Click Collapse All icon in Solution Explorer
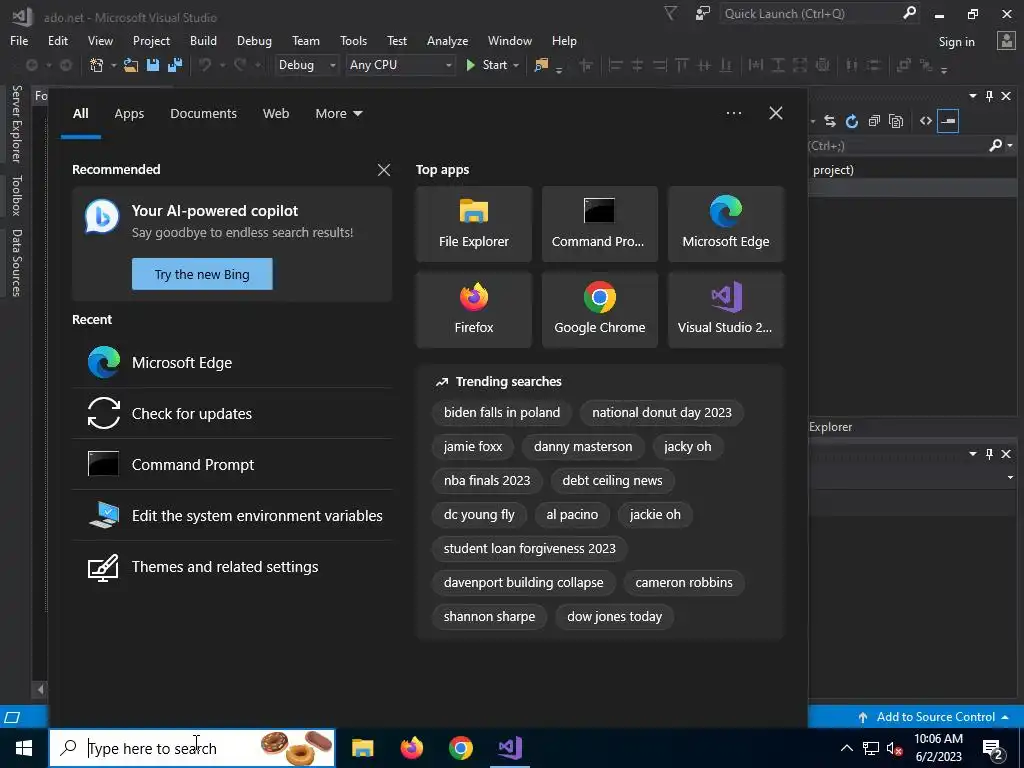The image size is (1024, 768). pos(874,121)
